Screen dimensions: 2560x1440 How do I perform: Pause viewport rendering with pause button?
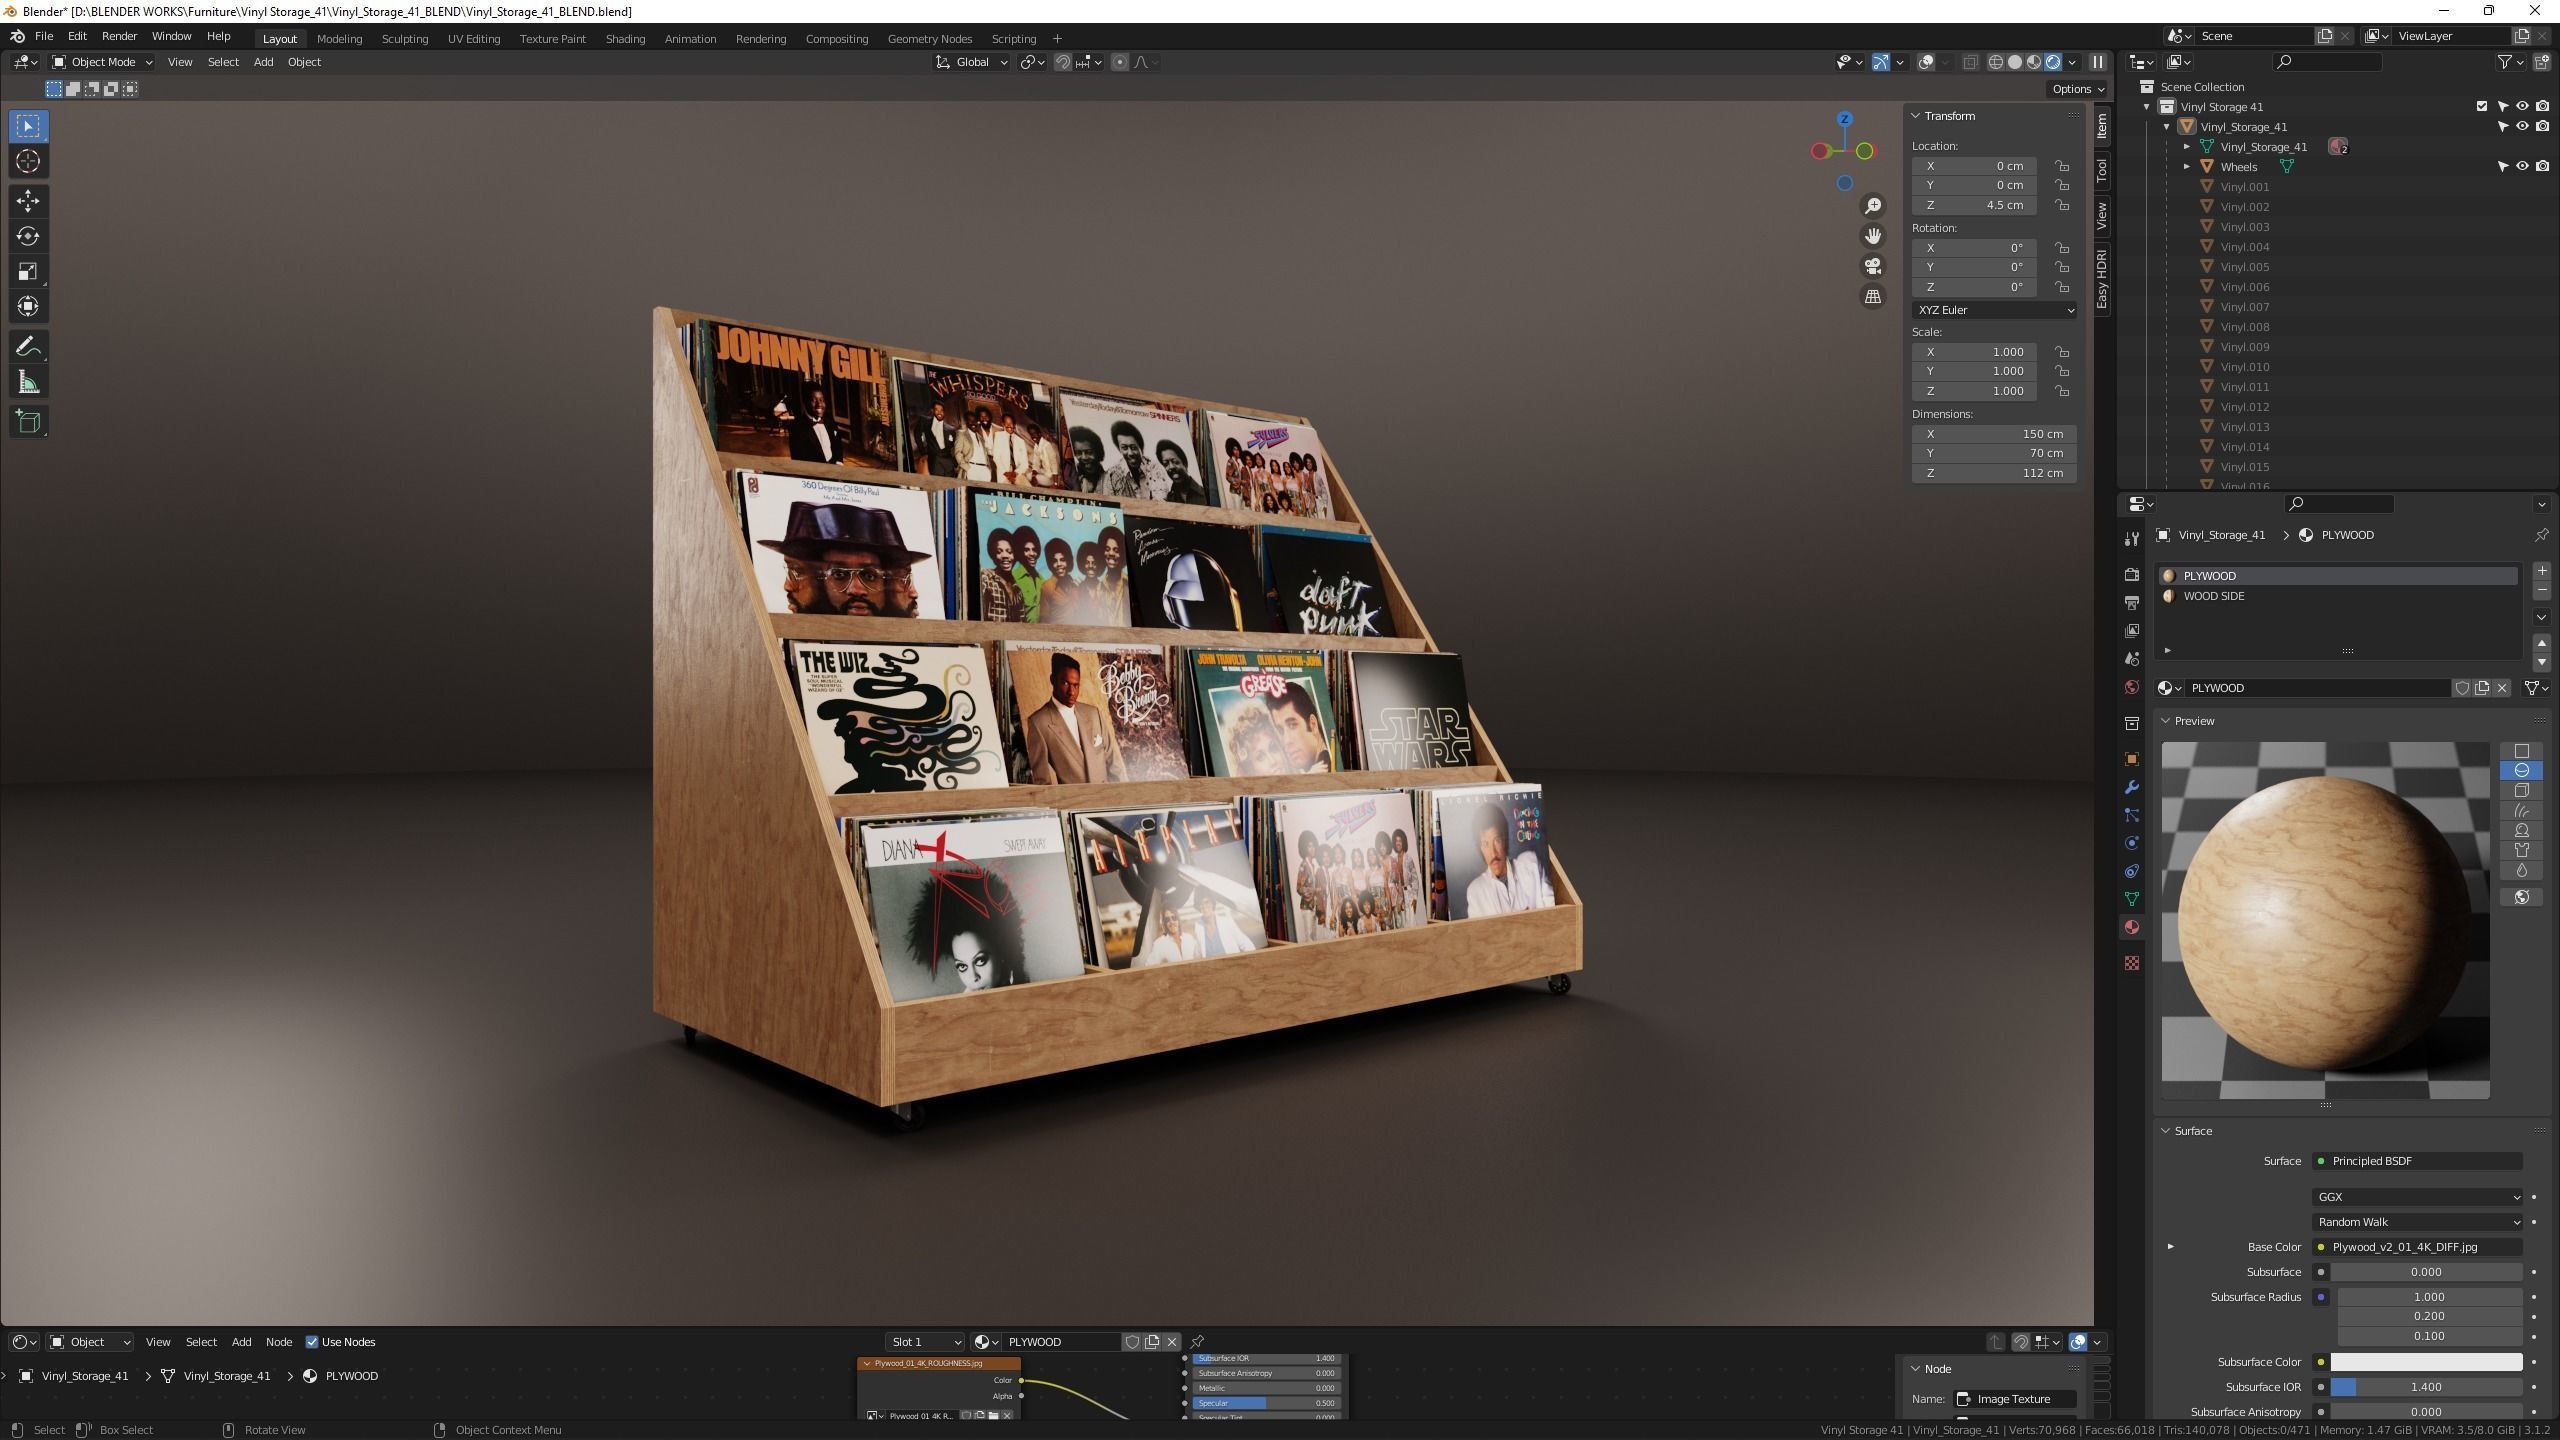pyautogui.click(x=2098, y=62)
